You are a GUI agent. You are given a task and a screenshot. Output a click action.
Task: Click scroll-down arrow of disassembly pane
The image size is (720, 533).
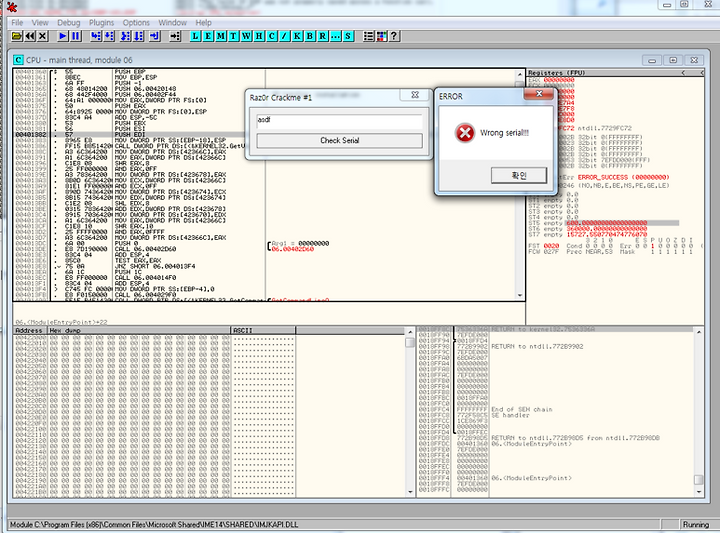520,295
